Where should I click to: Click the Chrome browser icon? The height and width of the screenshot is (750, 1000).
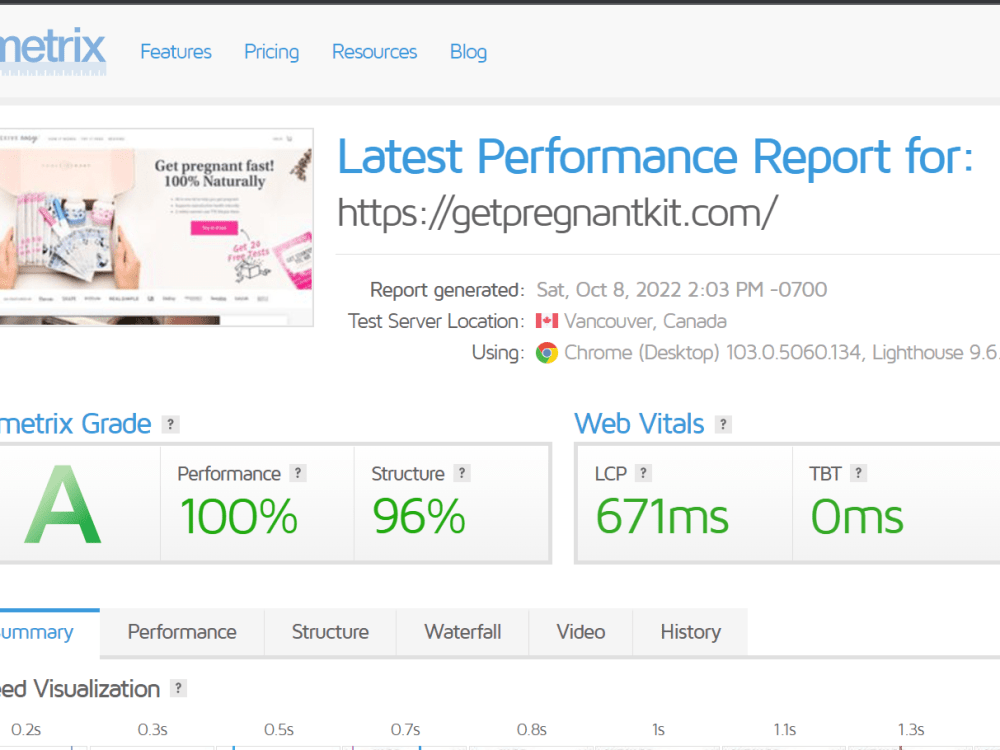tap(547, 352)
